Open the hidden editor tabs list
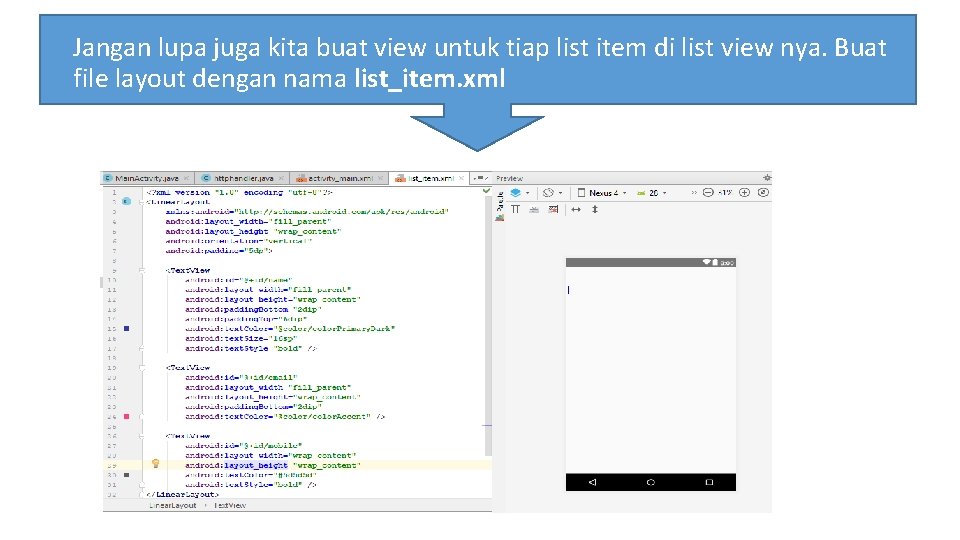This screenshot has width=960, height=540. (x=480, y=178)
